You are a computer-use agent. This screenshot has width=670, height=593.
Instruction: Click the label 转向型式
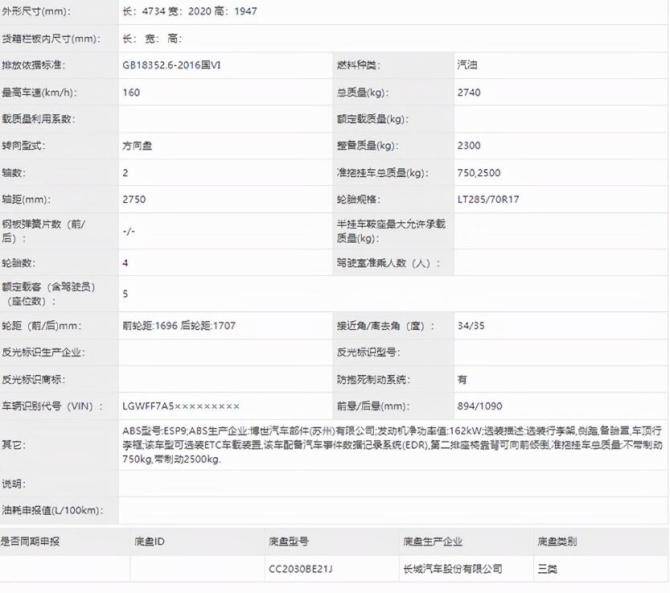tap(24, 146)
